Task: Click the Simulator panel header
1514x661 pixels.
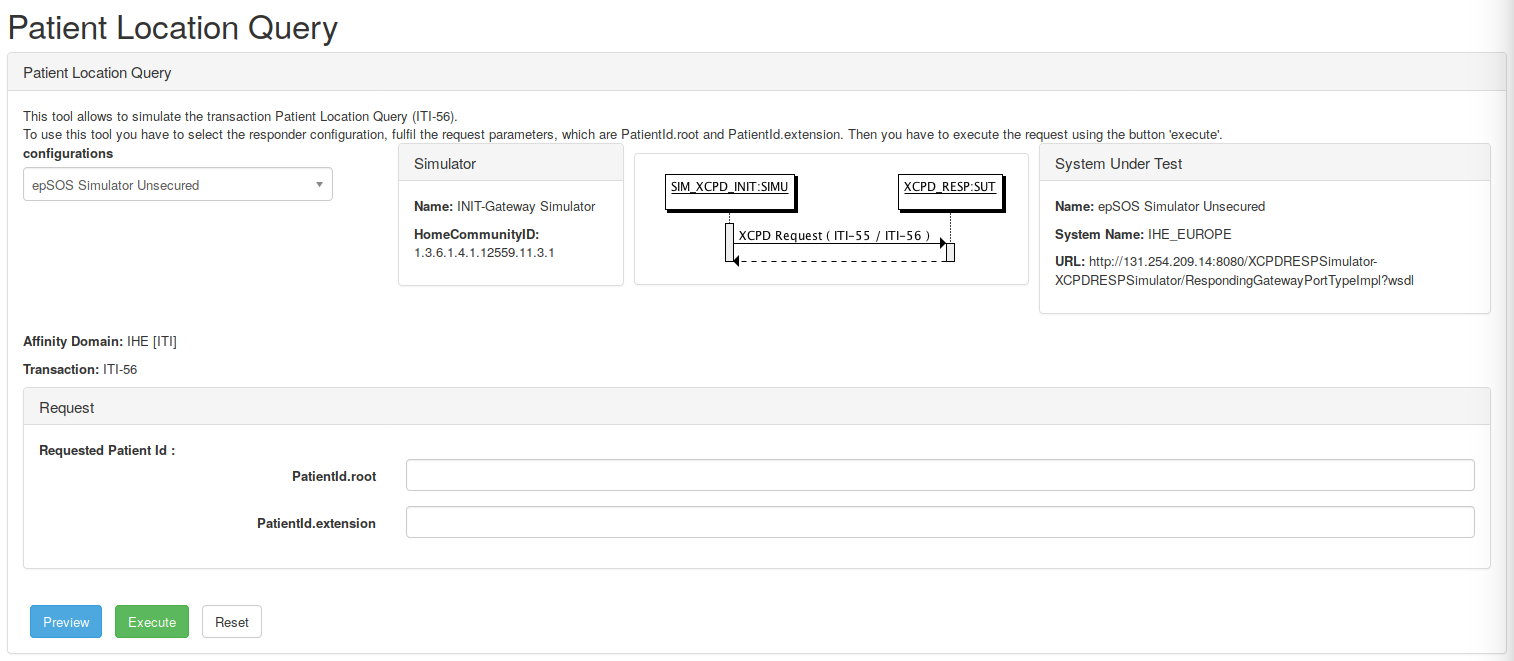Action: (x=510, y=164)
